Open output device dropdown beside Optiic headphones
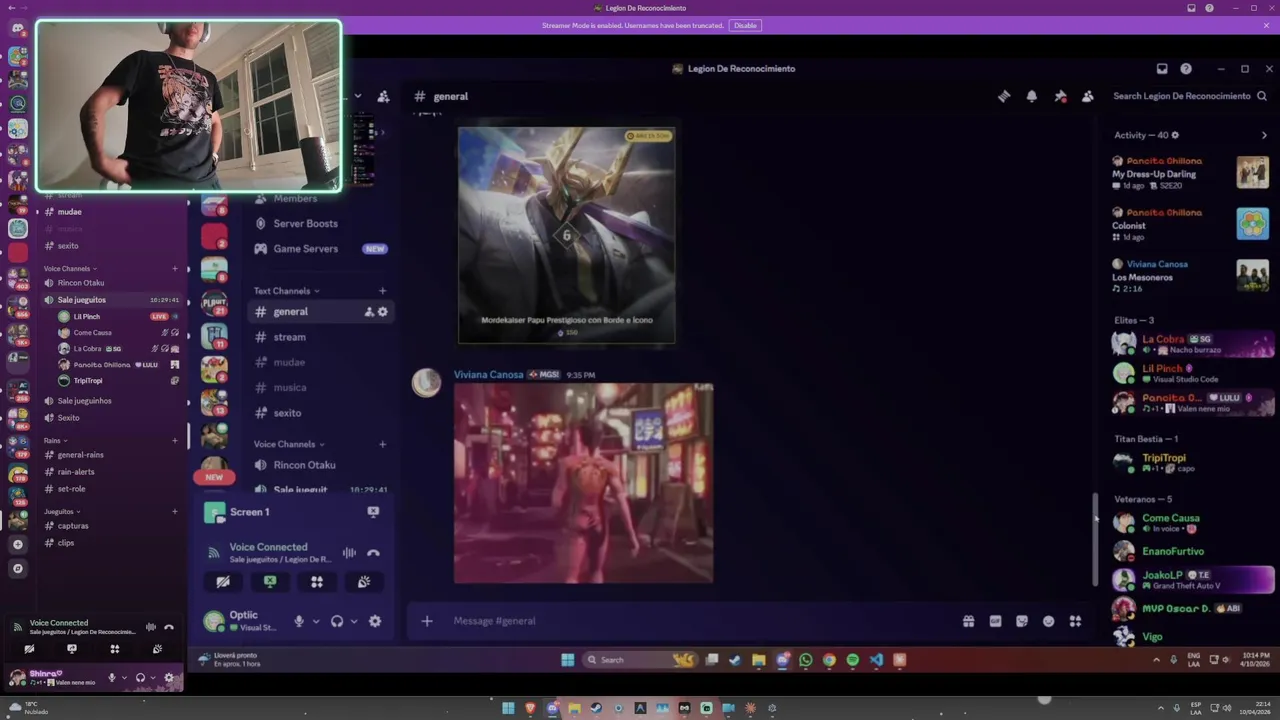The height and width of the screenshot is (720, 1280). point(354,621)
